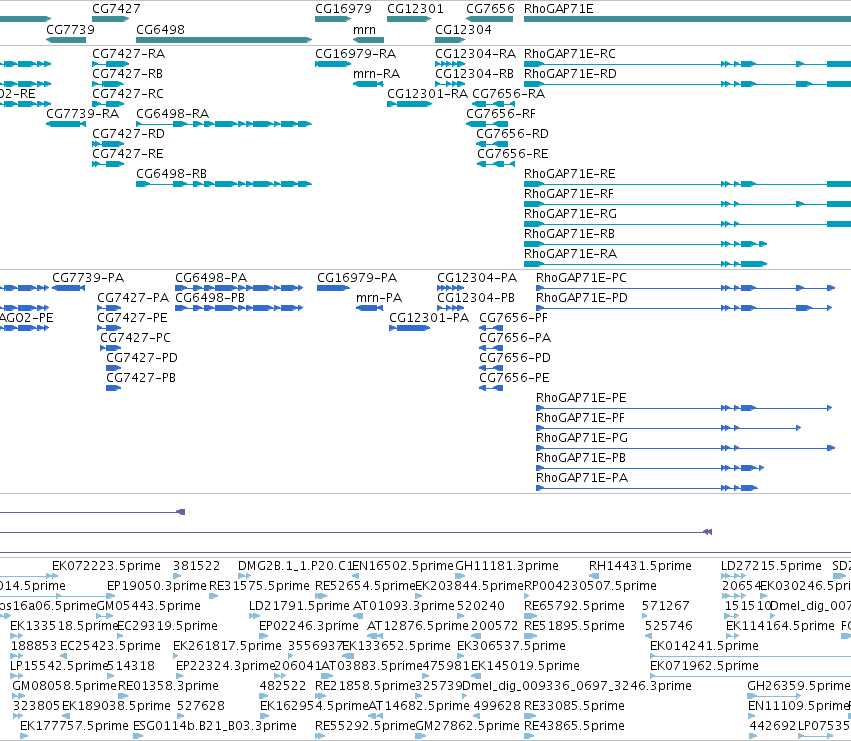Select transcript CG7656-RE
This screenshot has width=851, height=741.
[513, 154]
